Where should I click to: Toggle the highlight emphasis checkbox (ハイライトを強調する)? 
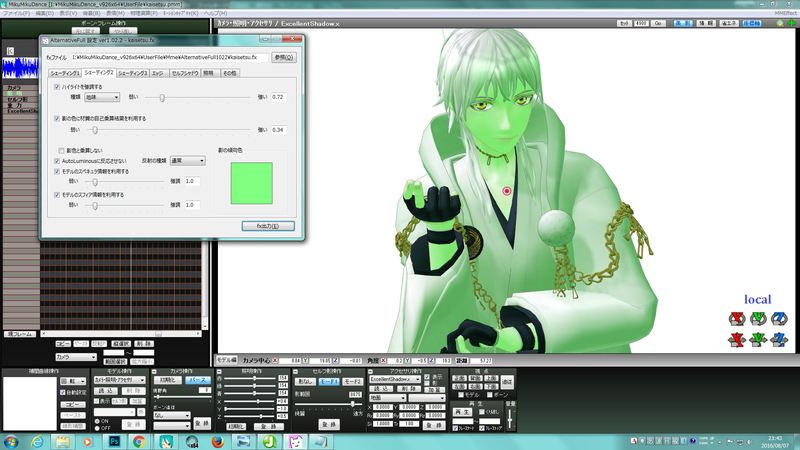click(57, 87)
